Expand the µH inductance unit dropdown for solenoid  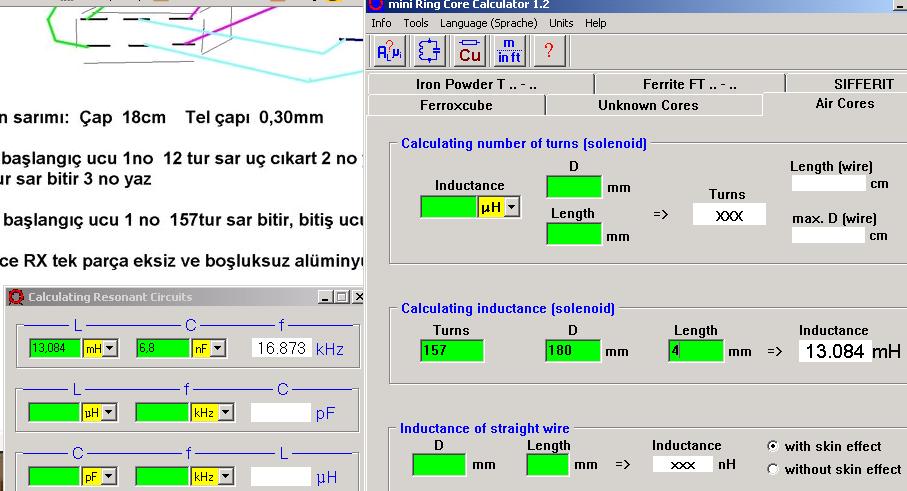tap(513, 207)
